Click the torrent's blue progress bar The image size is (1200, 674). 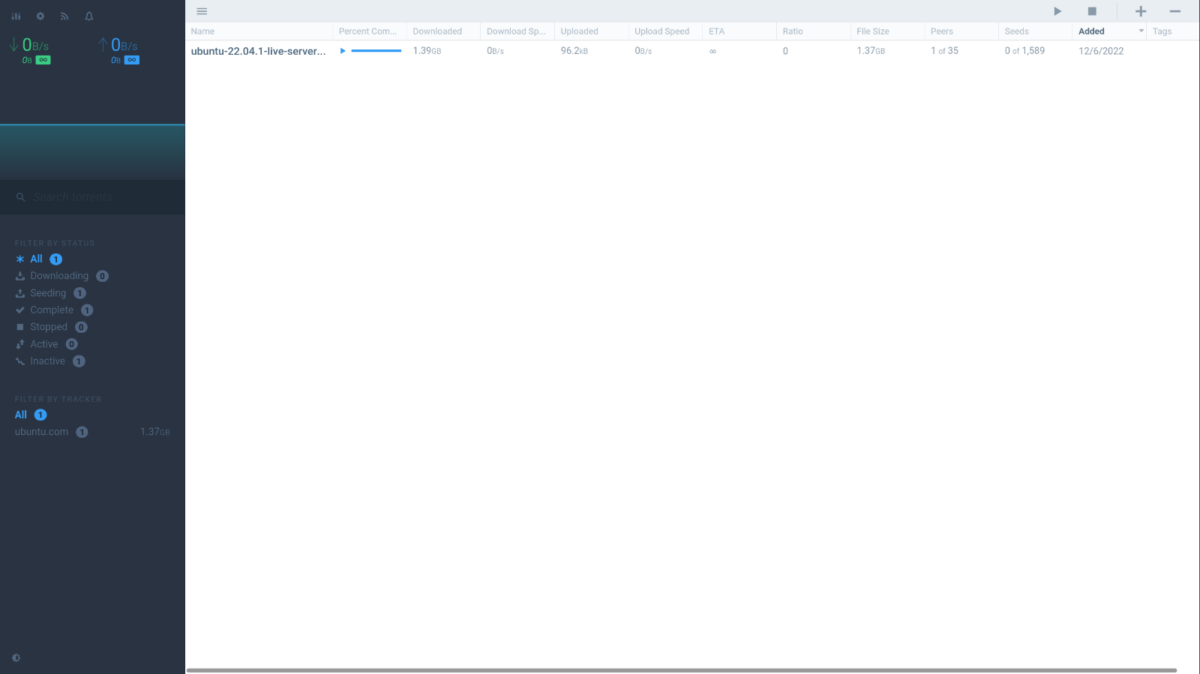tap(376, 51)
